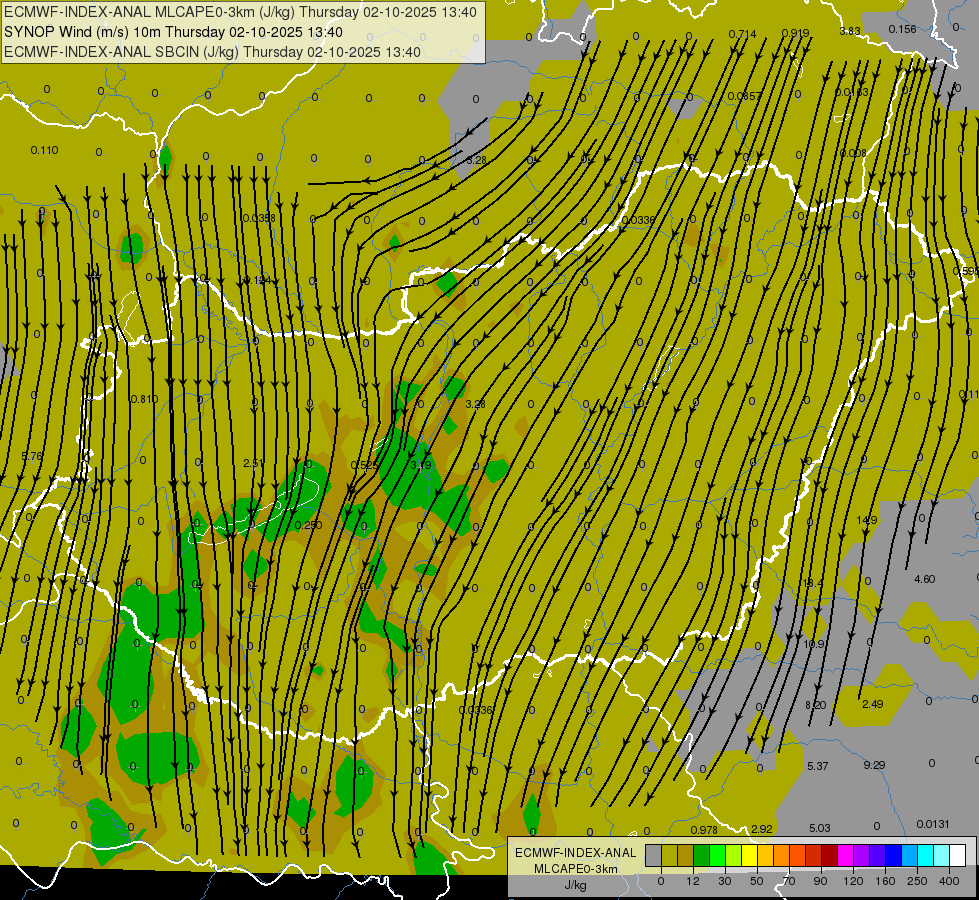
Task: Click the map value '4.60'
Action: [925, 579]
